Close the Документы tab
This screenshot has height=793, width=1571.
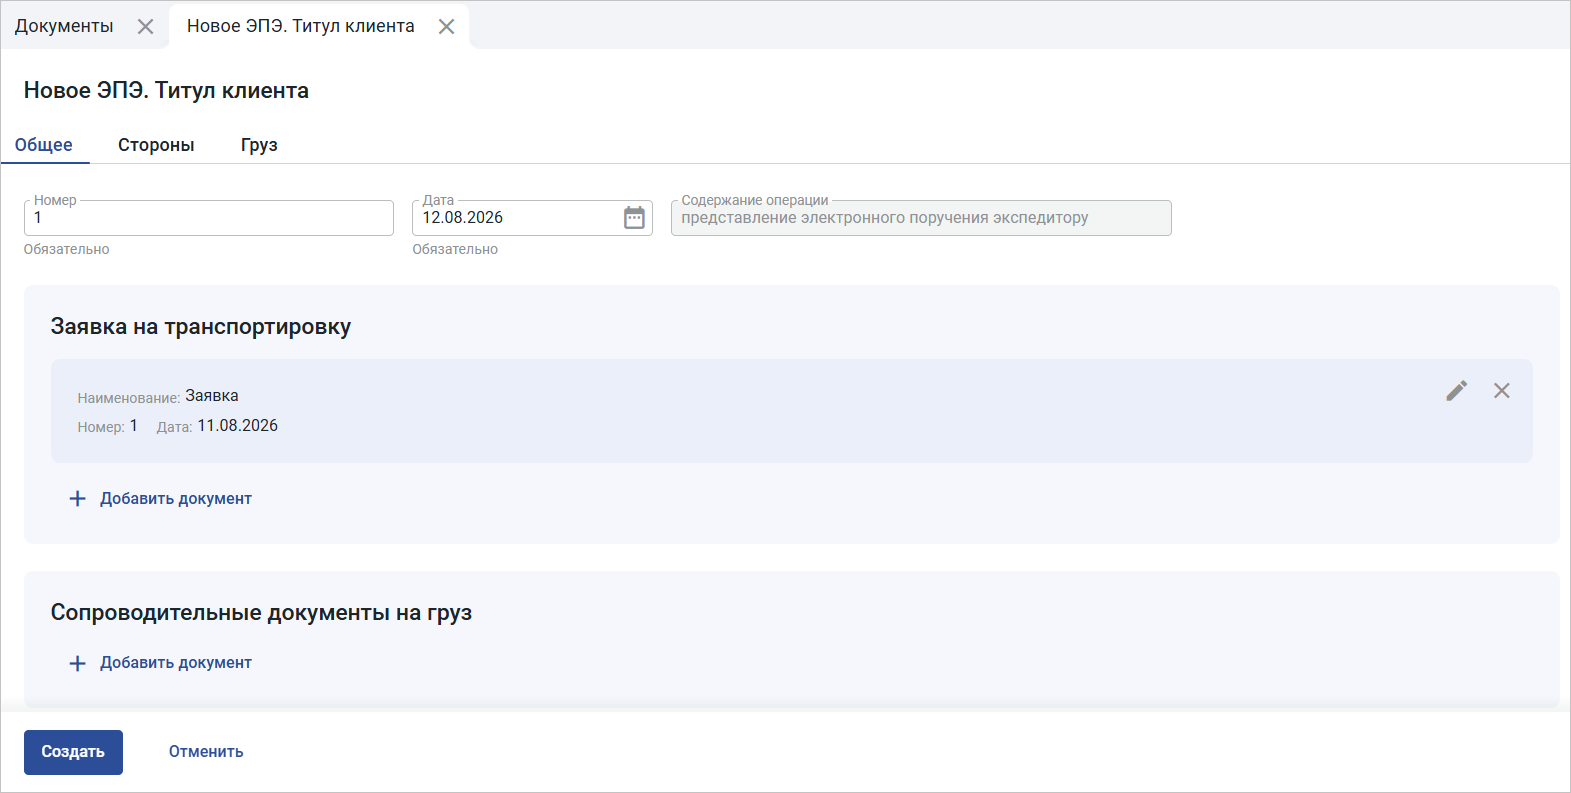point(146,27)
